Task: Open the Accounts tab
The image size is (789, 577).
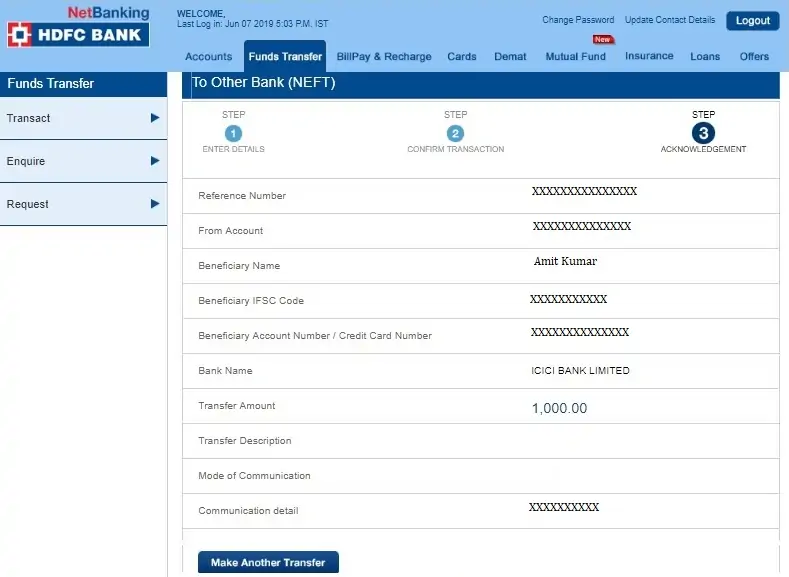Action: tap(208, 56)
